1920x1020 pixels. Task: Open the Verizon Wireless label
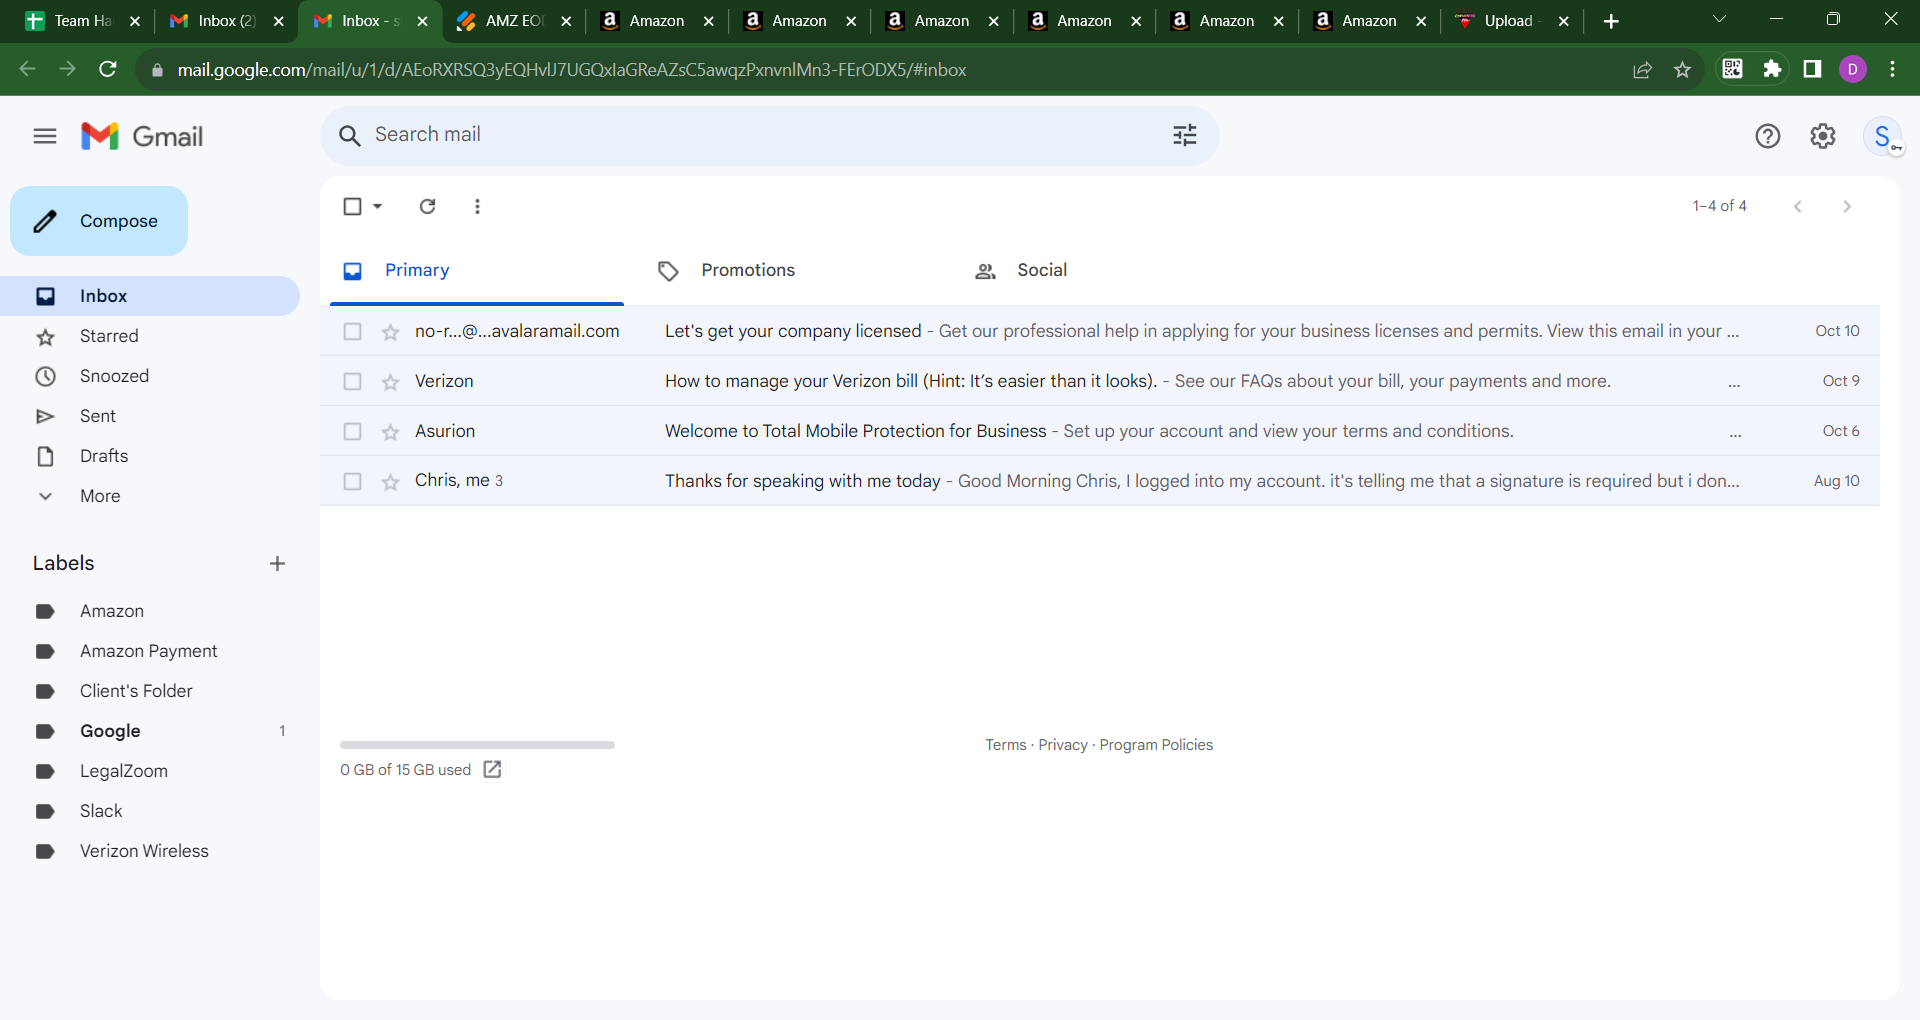[x=144, y=851]
